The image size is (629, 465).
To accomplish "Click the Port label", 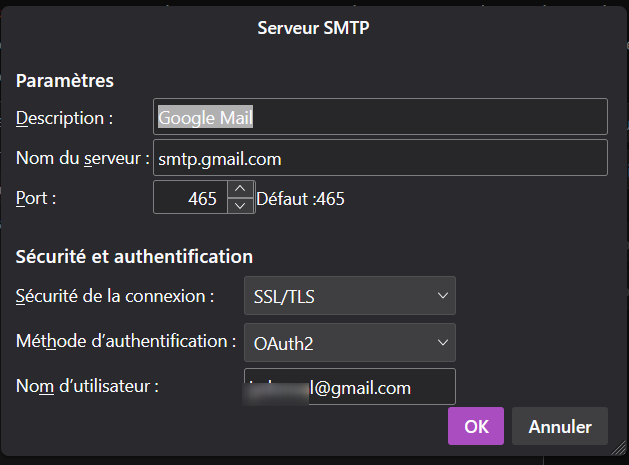I will click(x=36, y=199).
